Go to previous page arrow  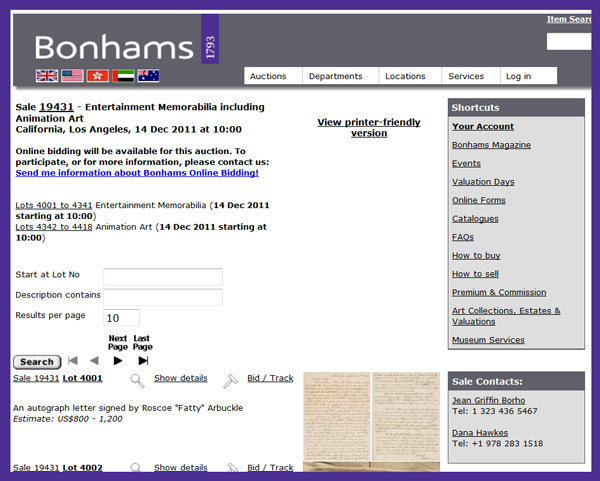point(94,360)
